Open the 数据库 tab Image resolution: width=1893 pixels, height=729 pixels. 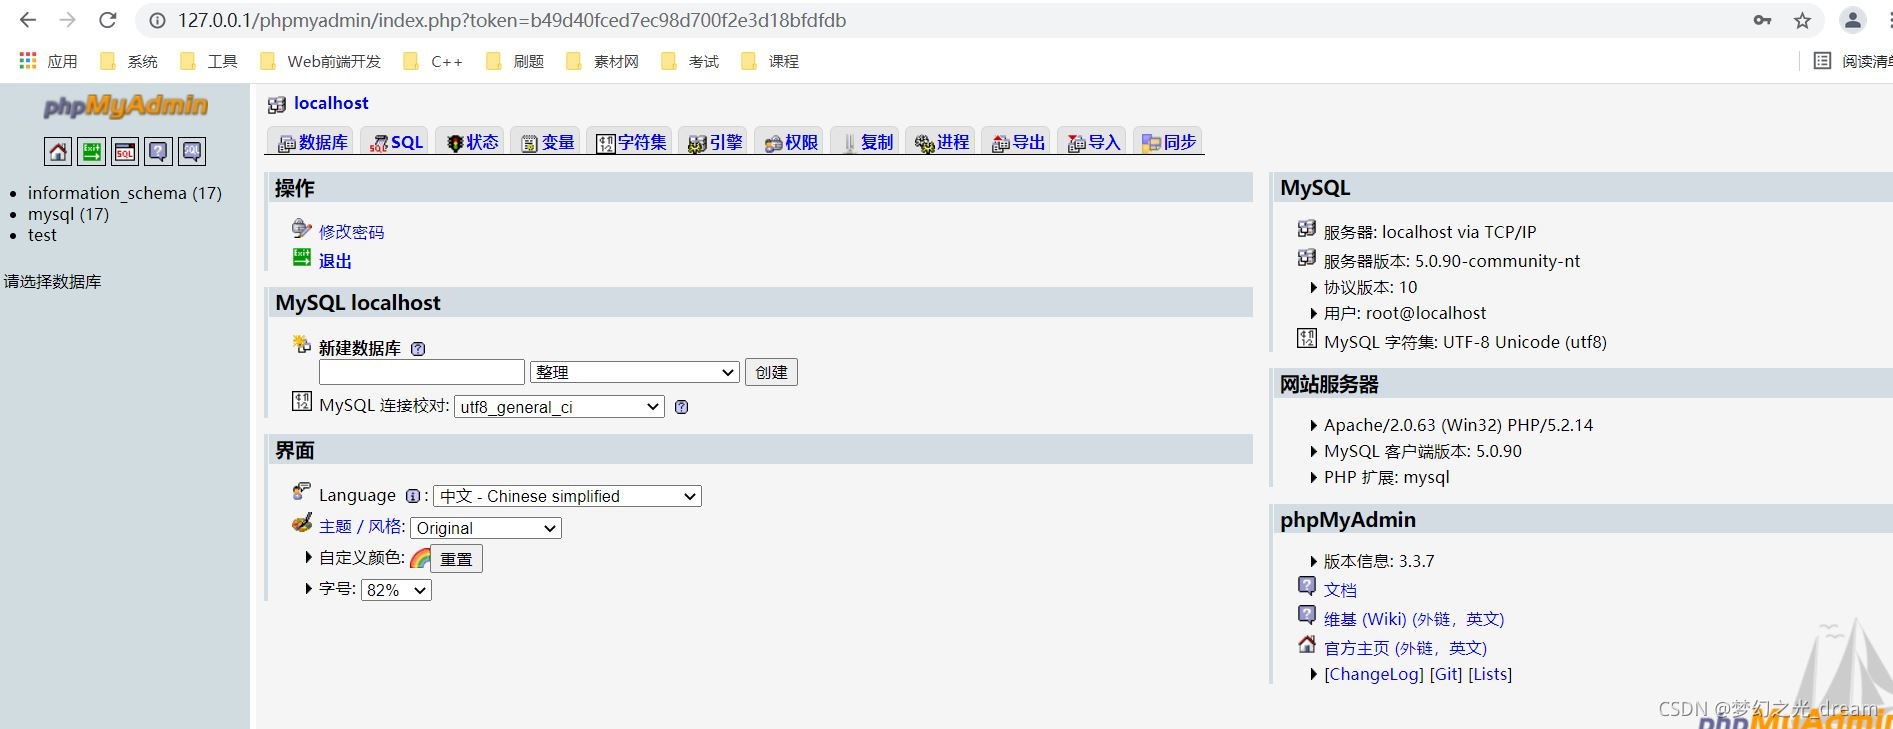[x=312, y=142]
